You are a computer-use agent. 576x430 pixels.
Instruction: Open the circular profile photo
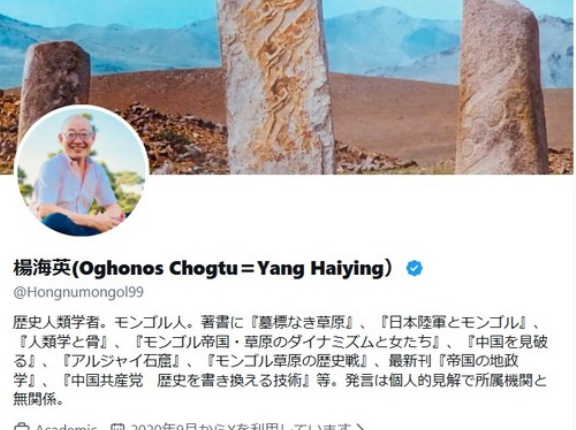pyautogui.click(x=82, y=173)
